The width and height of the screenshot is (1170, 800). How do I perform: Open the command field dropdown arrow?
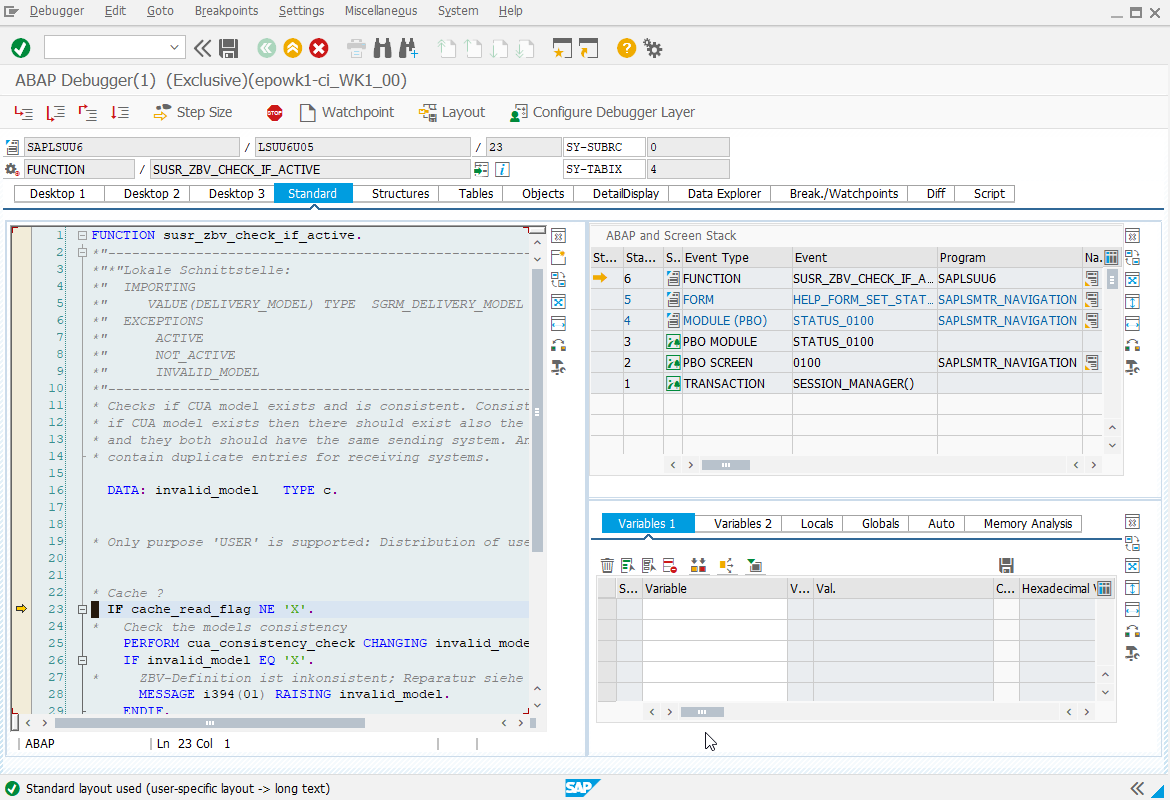(x=174, y=47)
